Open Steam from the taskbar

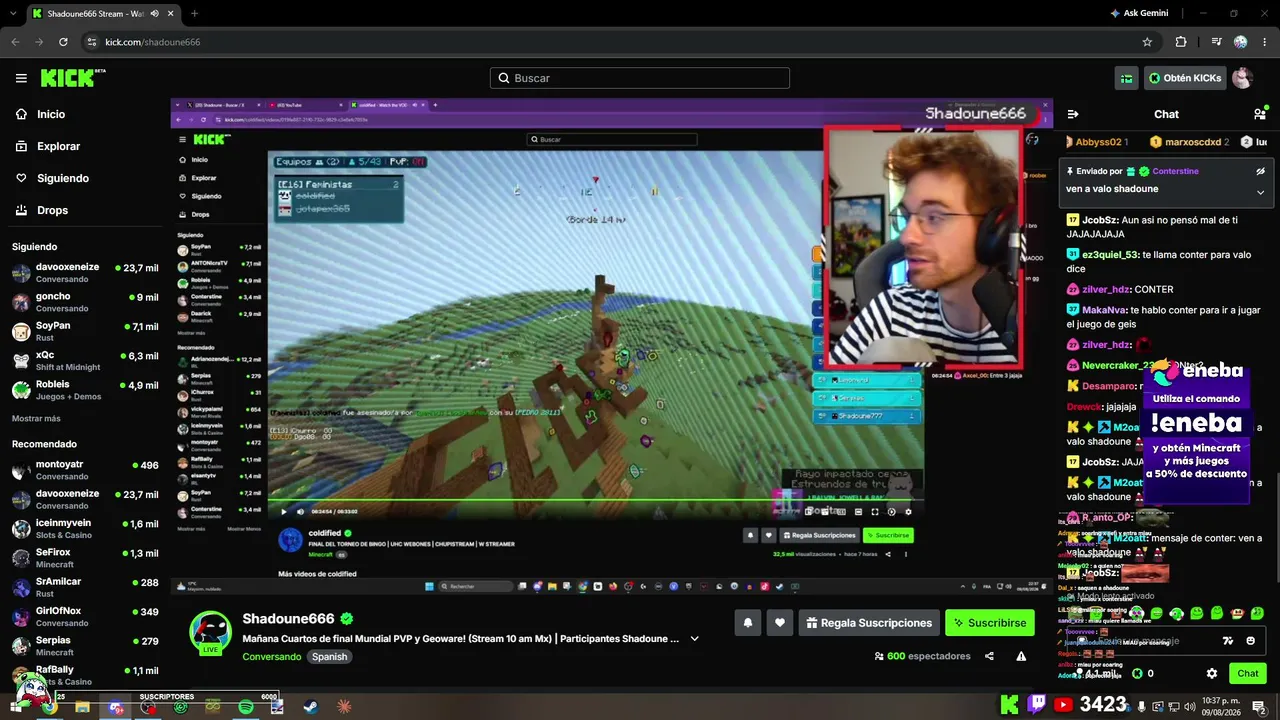(310, 707)
